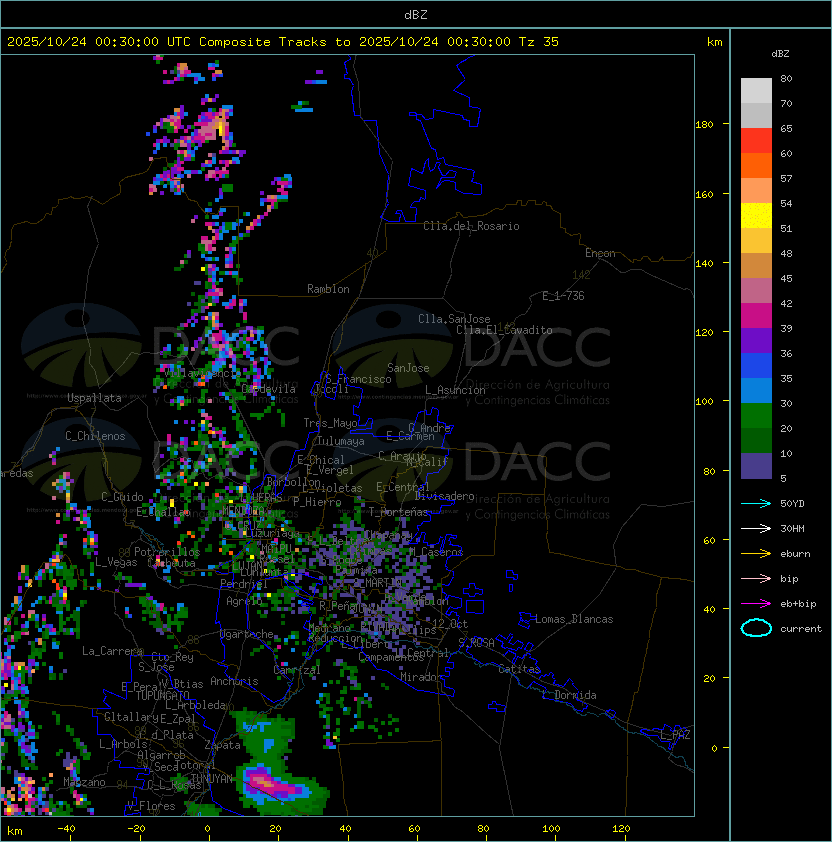Pick the tan 45–48 dBZ swatch
This screenshot has height=842, width=832.
click(x=756, y=266)
